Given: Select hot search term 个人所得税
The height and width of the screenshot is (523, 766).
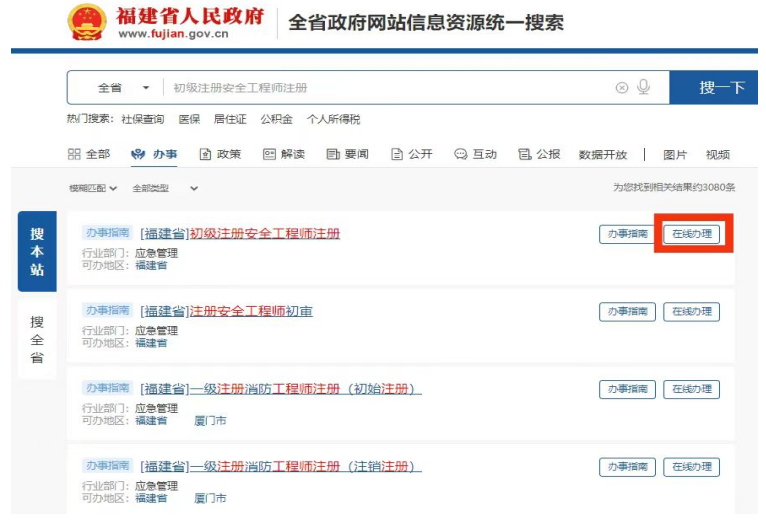Looking at the screenshot, I should coord(333,119).
